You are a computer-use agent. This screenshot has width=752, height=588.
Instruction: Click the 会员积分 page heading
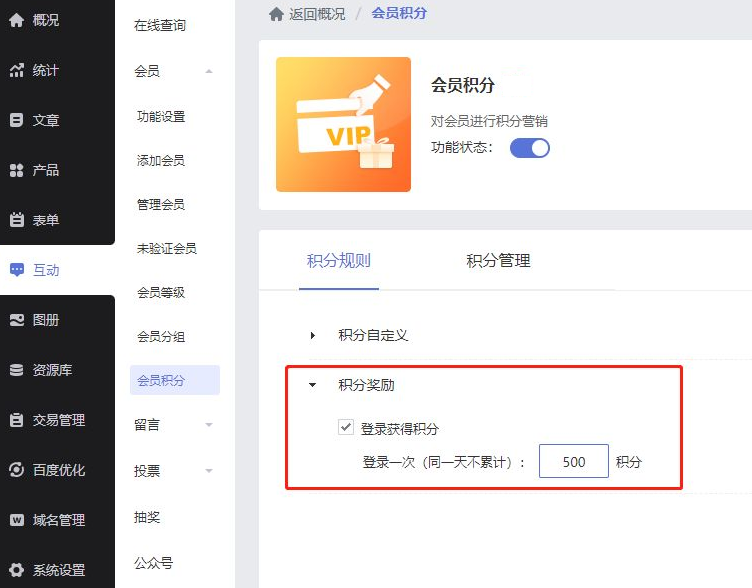point(463,85)
